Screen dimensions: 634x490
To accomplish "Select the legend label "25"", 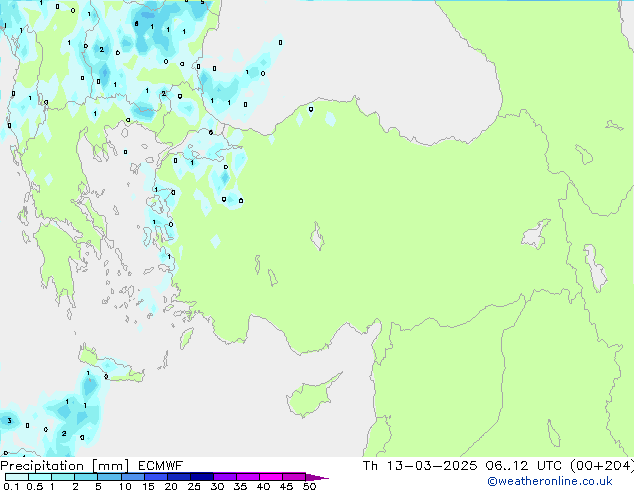I will click(194, 486).
